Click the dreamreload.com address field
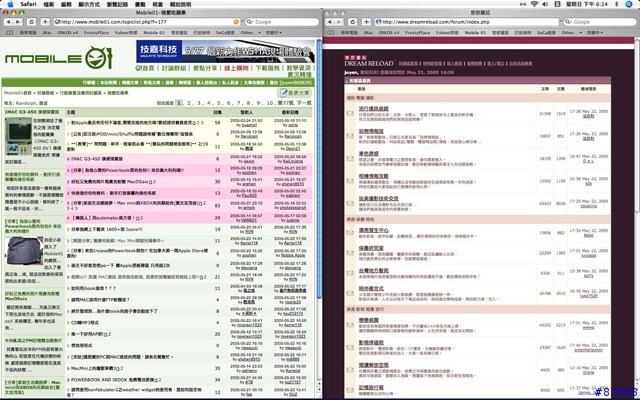Viewport: 640px width, 400px height. tap(467, 22)
